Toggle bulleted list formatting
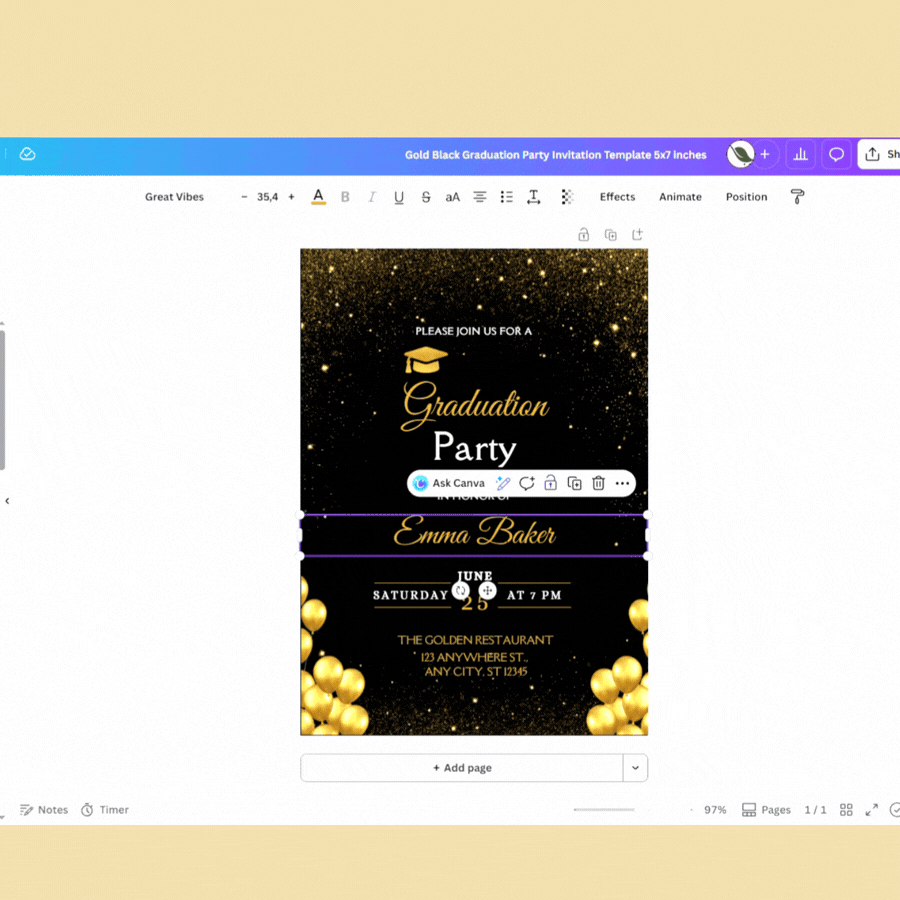This screenshot has height=900, width=900. click(506, 197)
